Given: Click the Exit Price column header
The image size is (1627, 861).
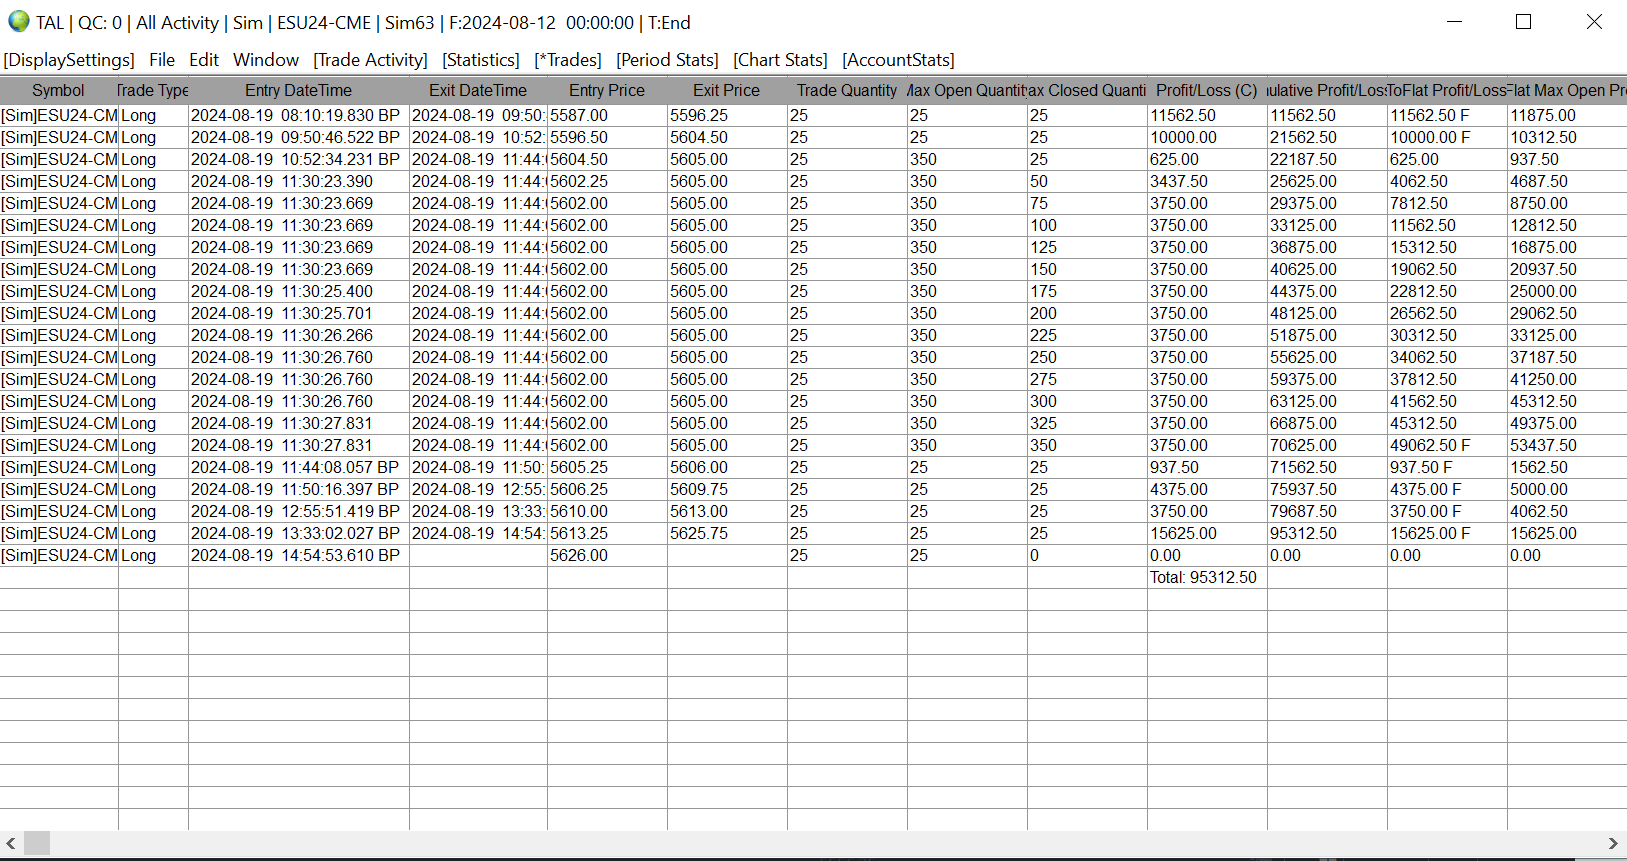Looking at the screenshot, I should (727, 90).
